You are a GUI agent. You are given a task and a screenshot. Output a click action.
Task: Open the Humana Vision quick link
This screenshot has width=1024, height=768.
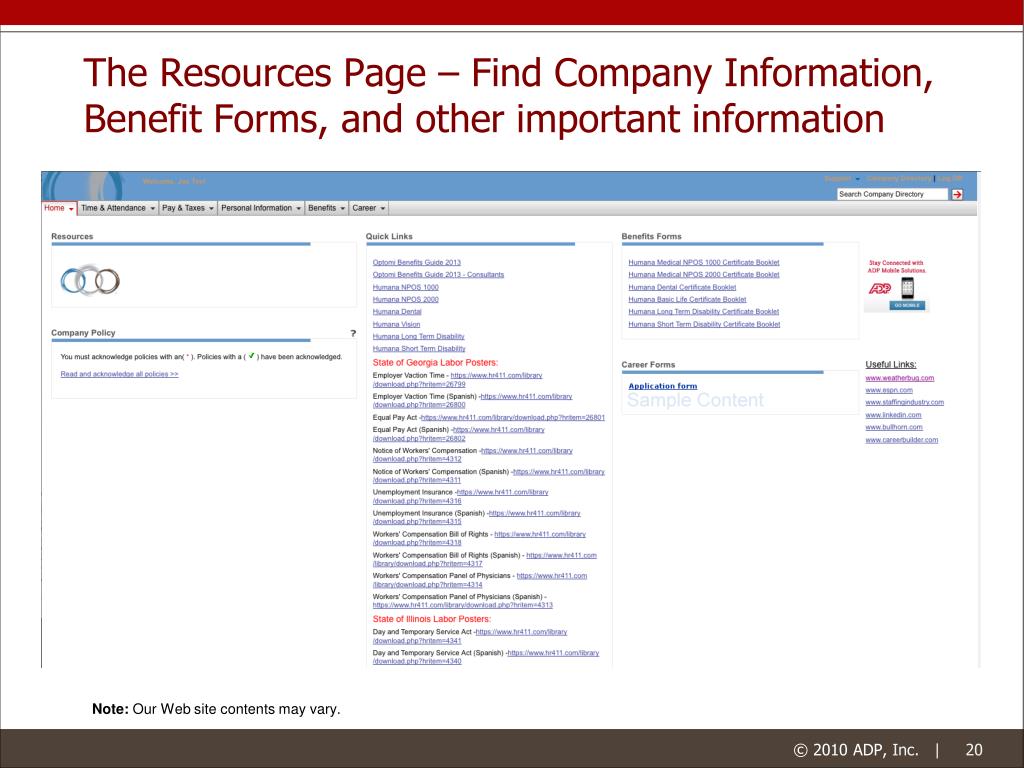tap(396, 325)
